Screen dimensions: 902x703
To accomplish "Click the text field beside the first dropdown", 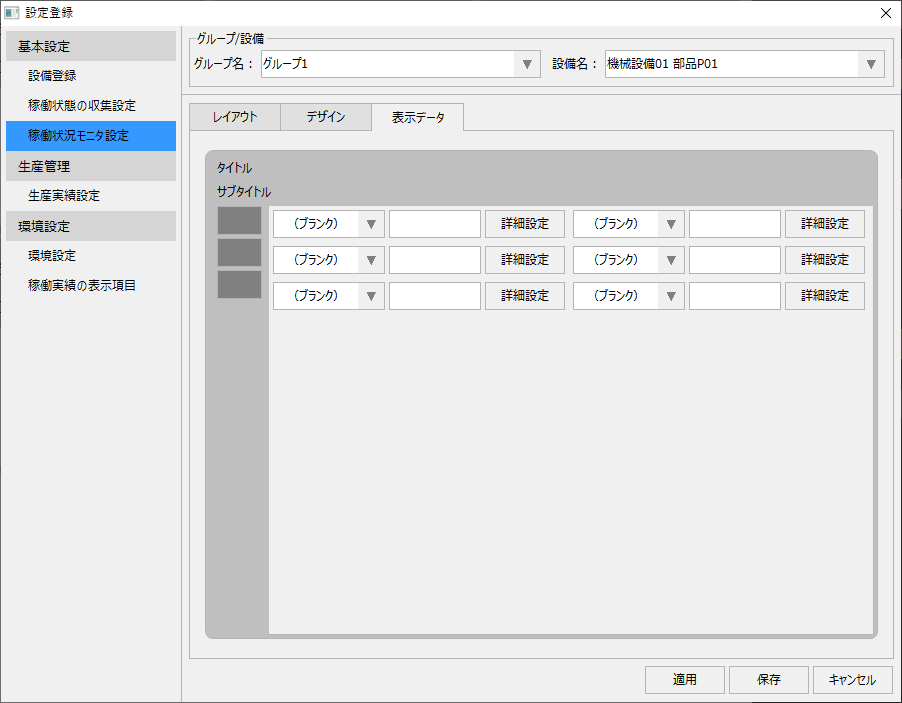I will (x=435, y=223).
